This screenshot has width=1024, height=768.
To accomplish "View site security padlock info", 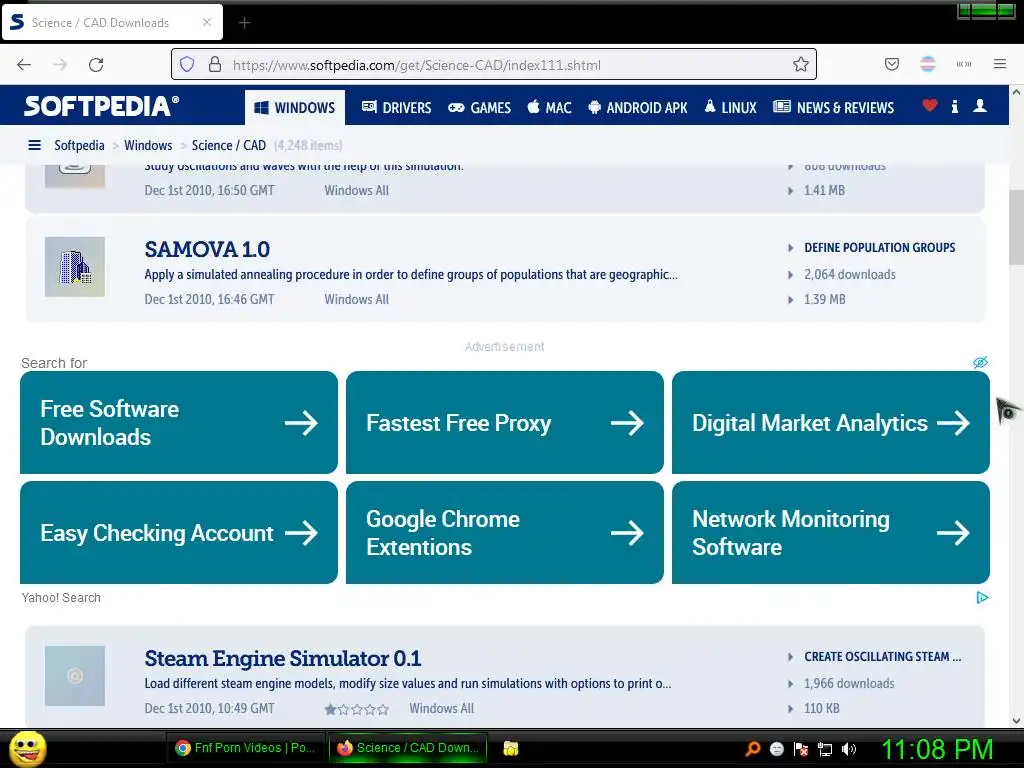I will (214, 65).
